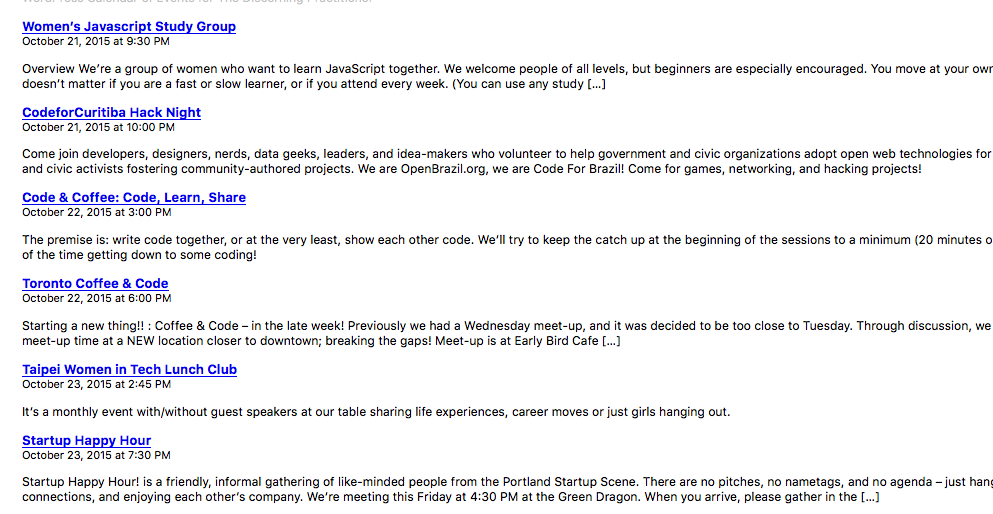Select the October 23, 2015 at 2:45 PM date

96,384
